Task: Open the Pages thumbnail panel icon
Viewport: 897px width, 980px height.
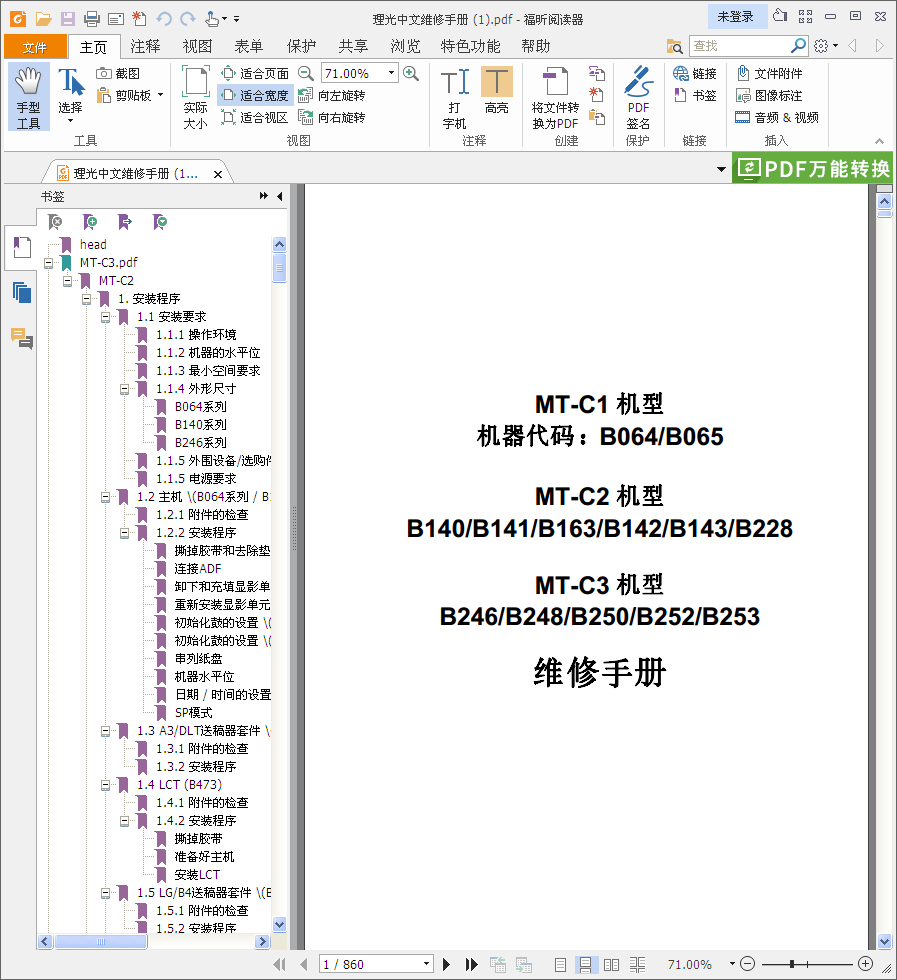Action: [x=21, y=292]
